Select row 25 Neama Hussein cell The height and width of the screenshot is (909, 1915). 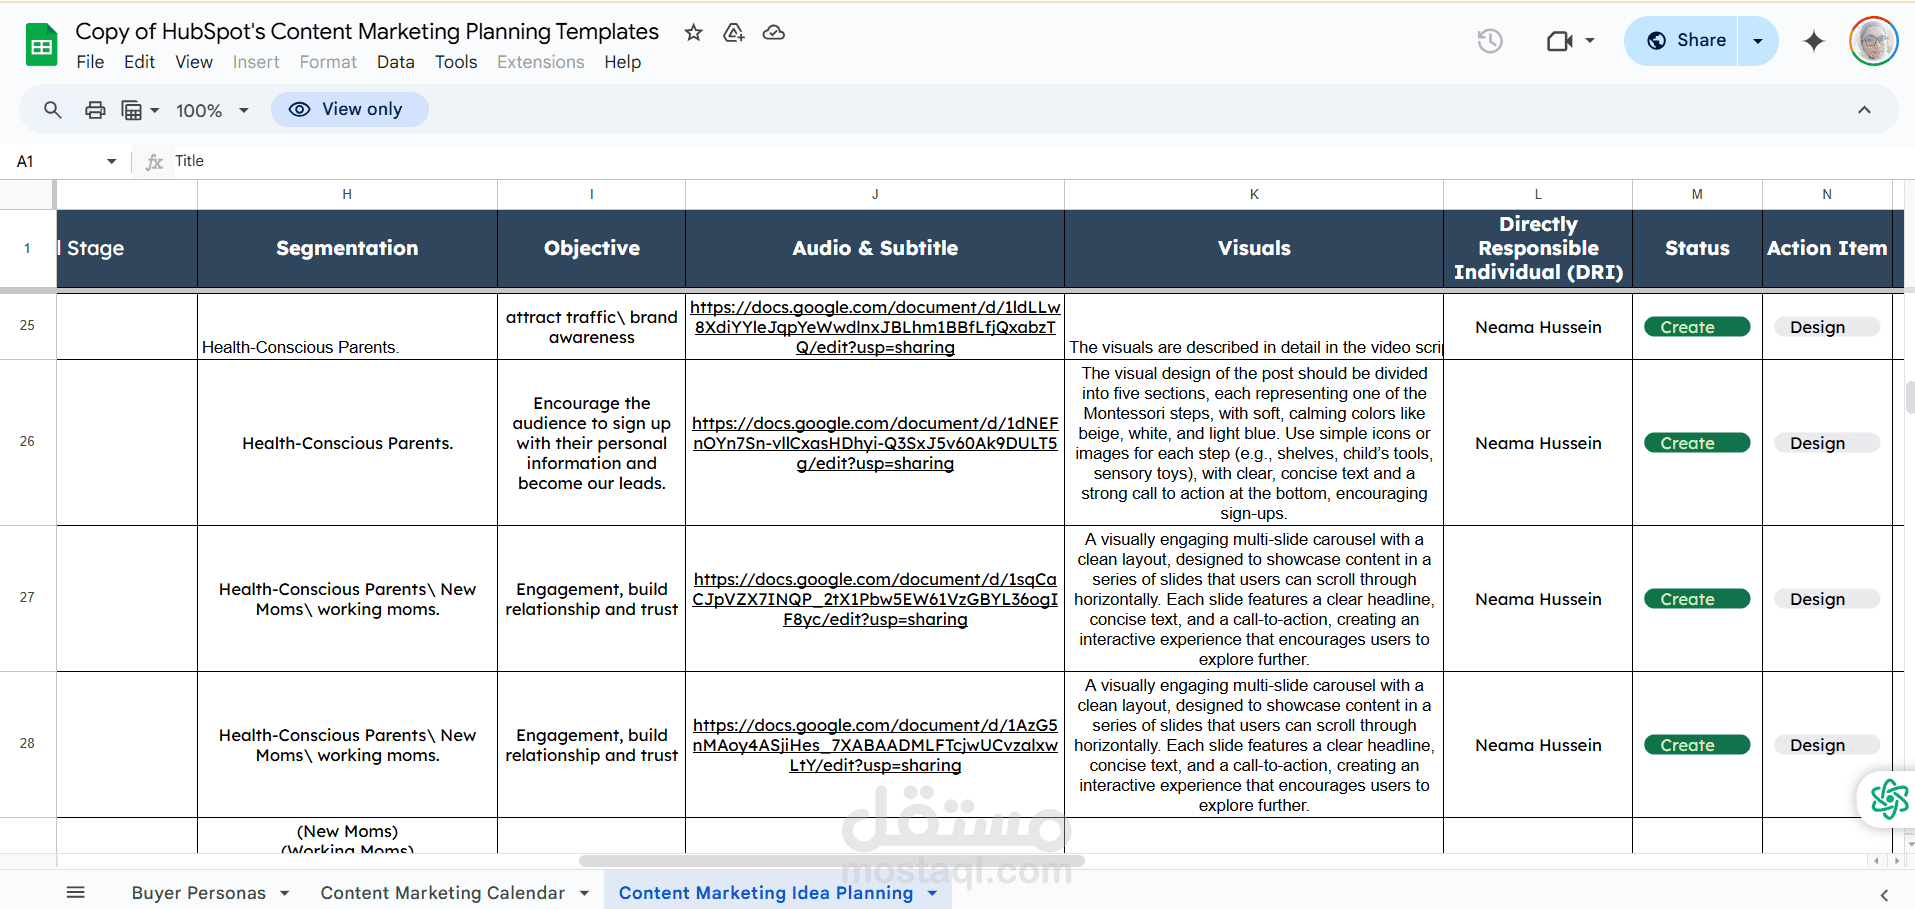point(1538,327)
